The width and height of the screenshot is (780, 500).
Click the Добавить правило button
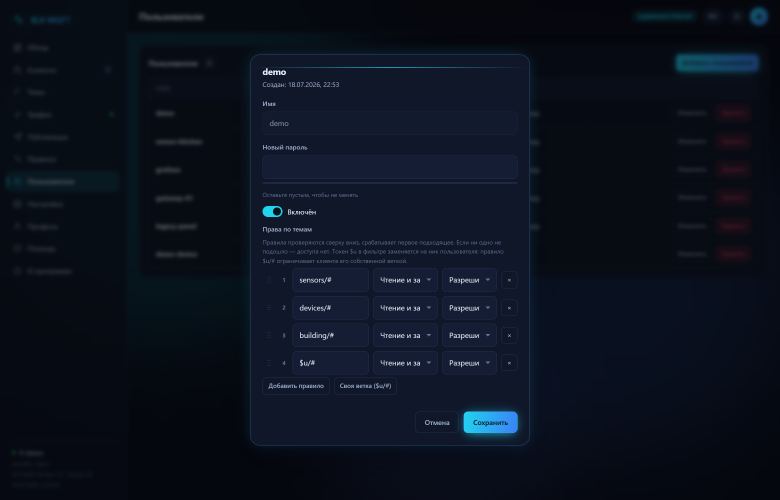pyautogui.click(x=296, y=386)
